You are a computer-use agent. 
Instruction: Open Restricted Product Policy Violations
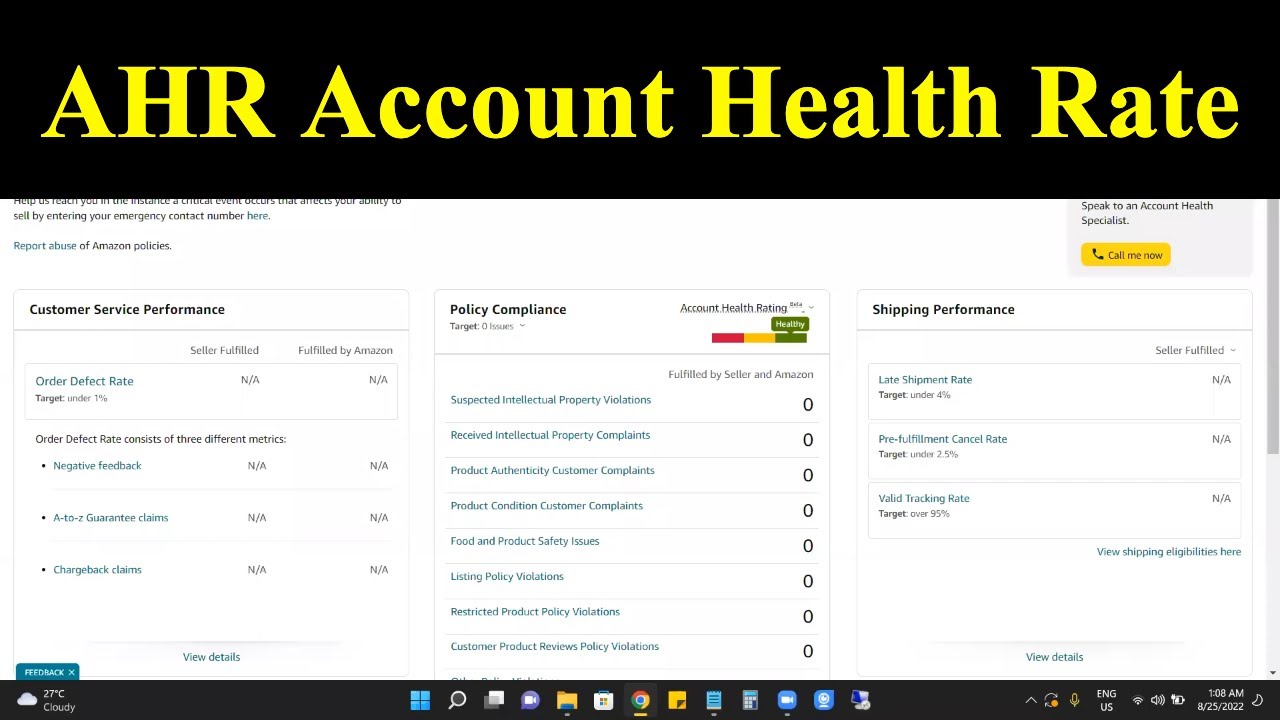pos(535,612)
